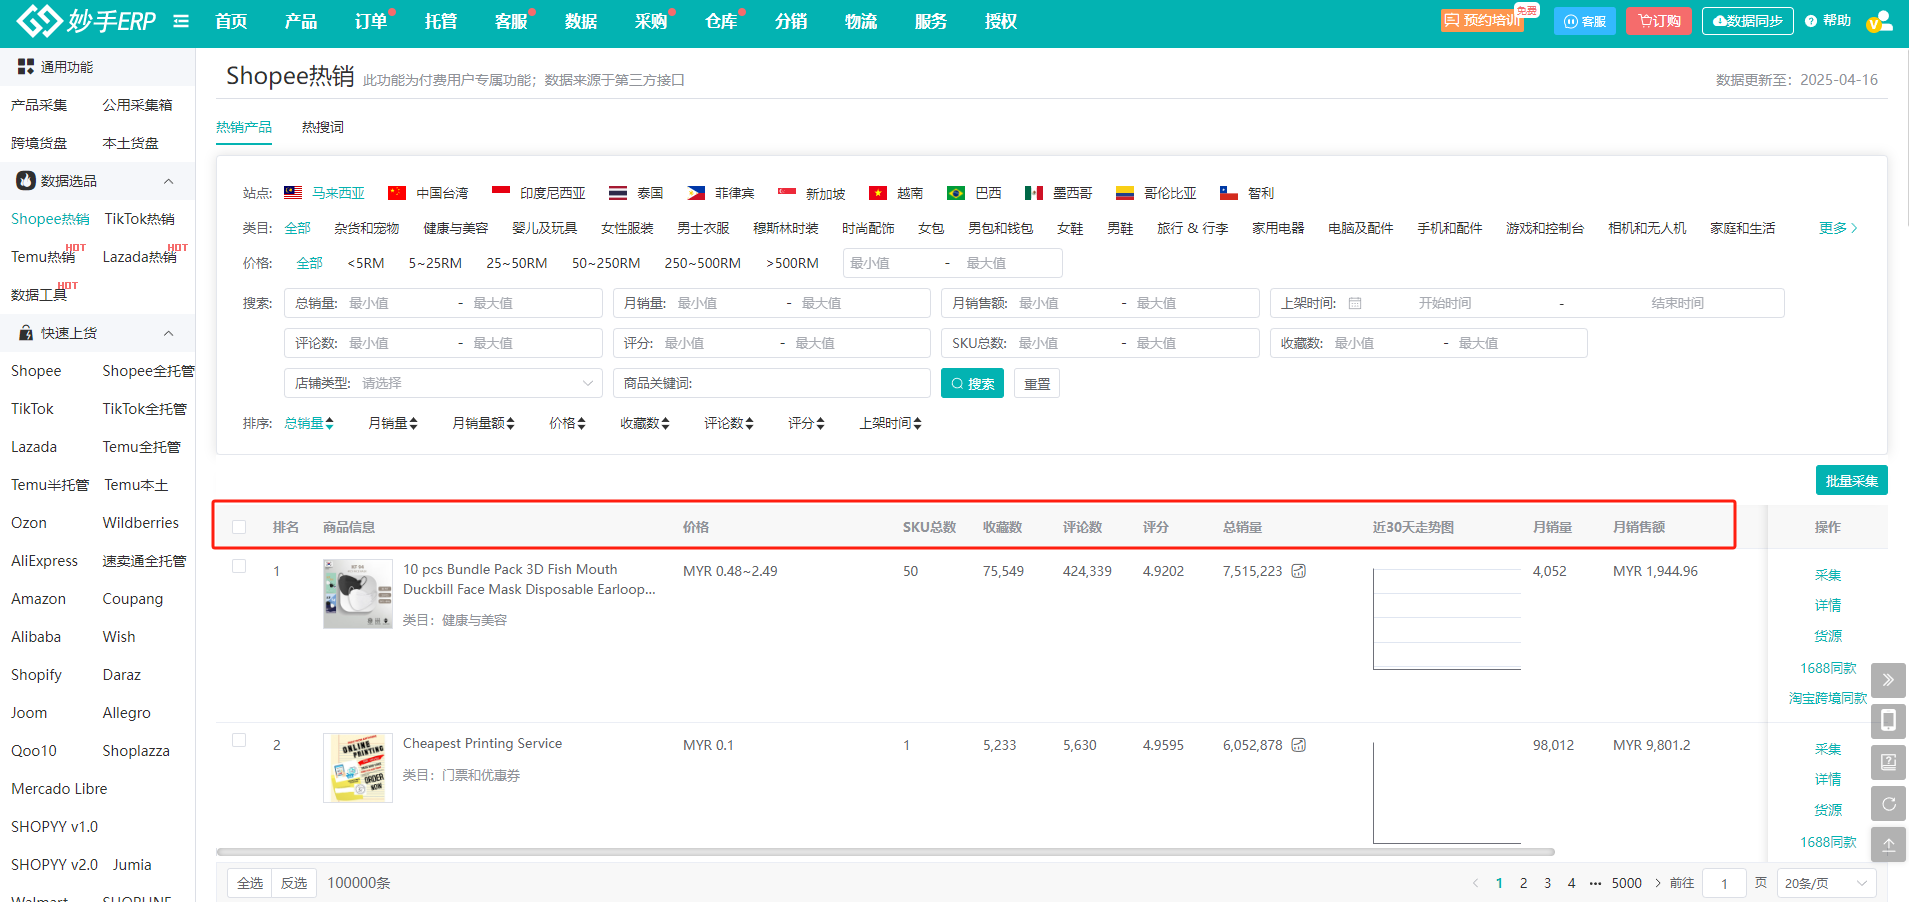1909x902 pixels.
Task: Click the 全选 button at bottom
Action: 250,883
